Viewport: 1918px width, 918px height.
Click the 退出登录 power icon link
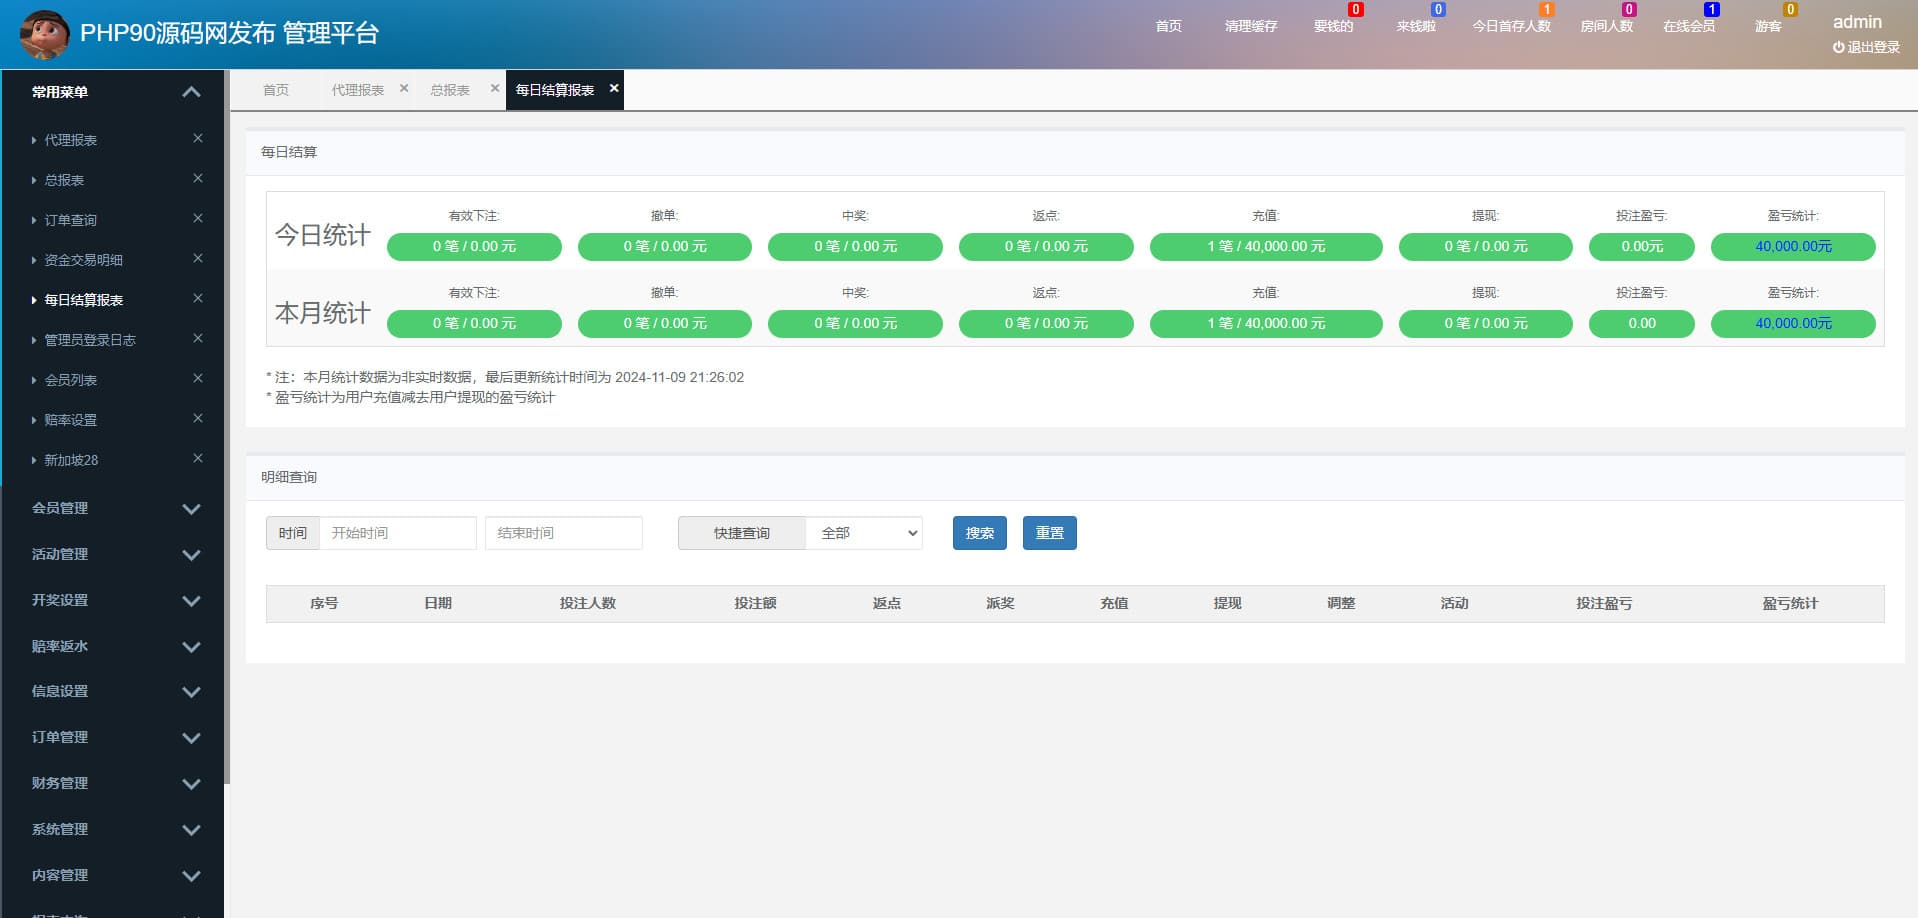click(x=1865, y=47)
